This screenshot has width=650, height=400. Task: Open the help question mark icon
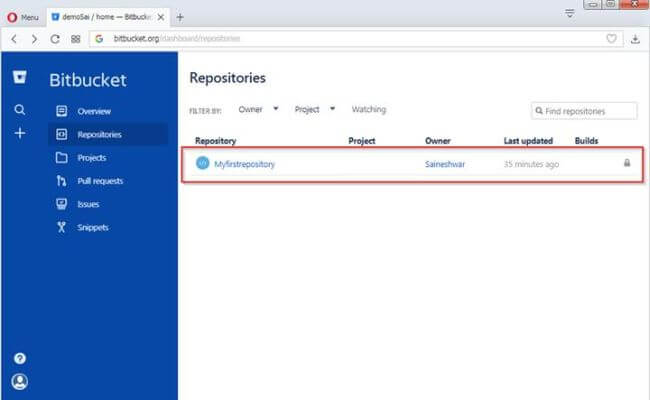(19, 358)
